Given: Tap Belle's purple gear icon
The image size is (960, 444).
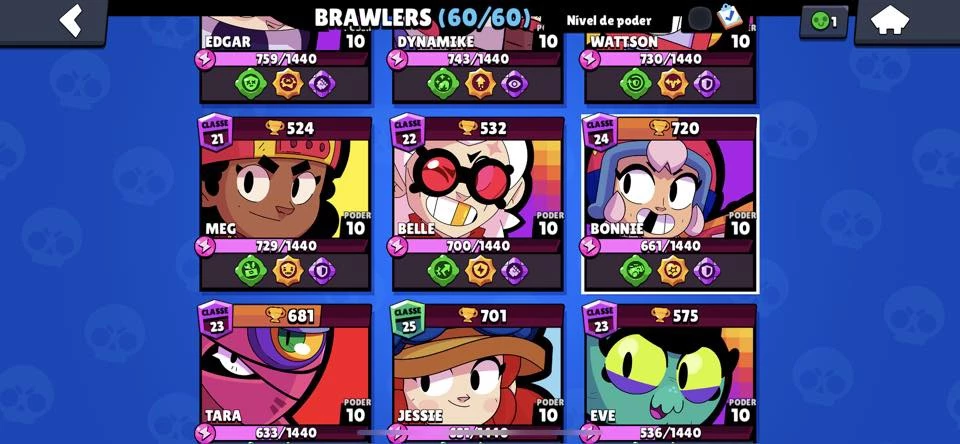Looking at the screenshot, I should [x=514, y=271].
